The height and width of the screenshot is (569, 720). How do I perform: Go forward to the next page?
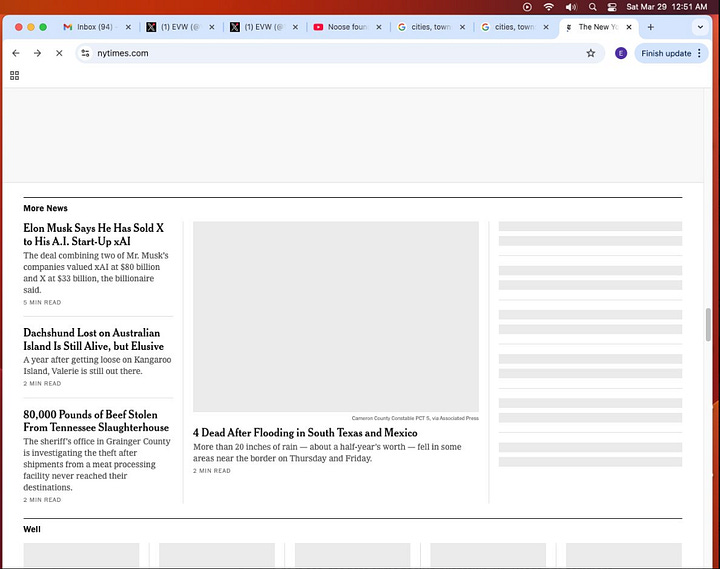click(x=38, y=53)
